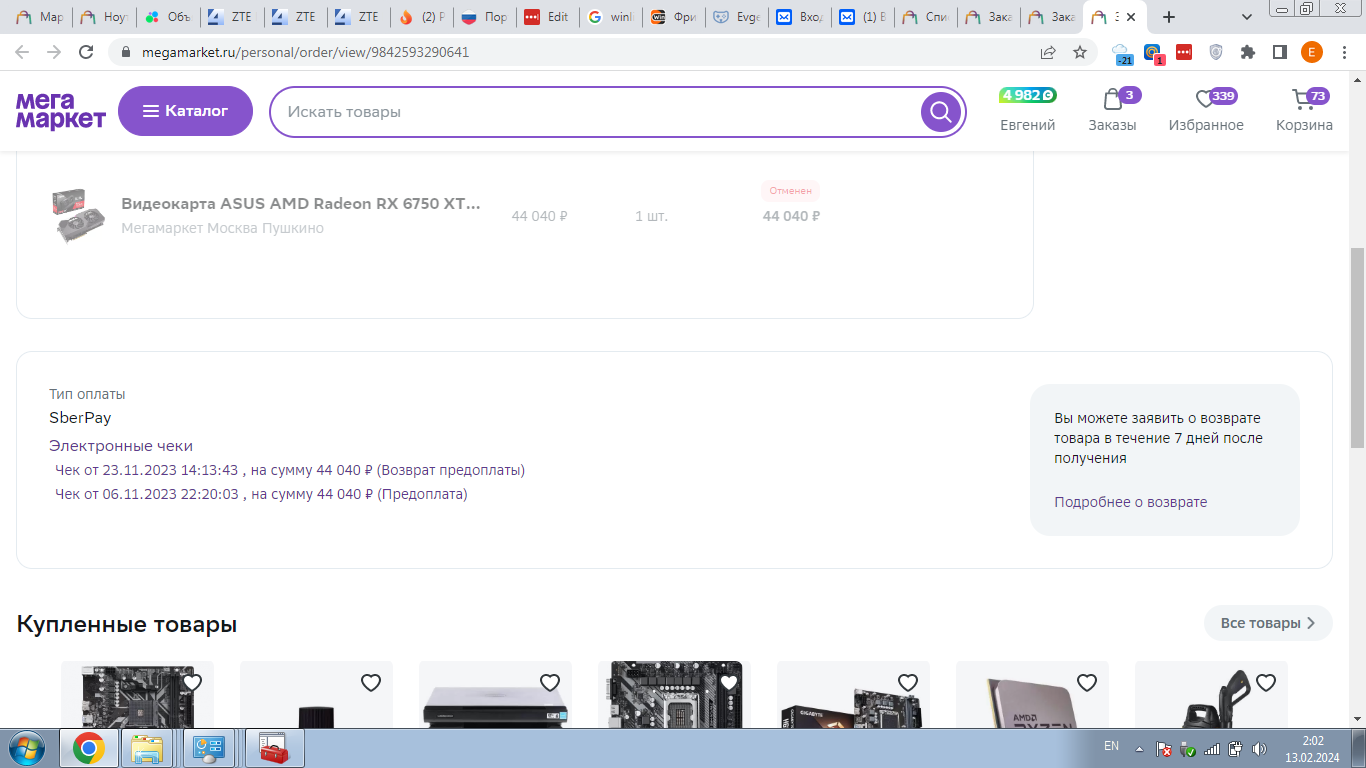Share this page from address bar
The image size is (1366, 768).
click(1048, 52)
